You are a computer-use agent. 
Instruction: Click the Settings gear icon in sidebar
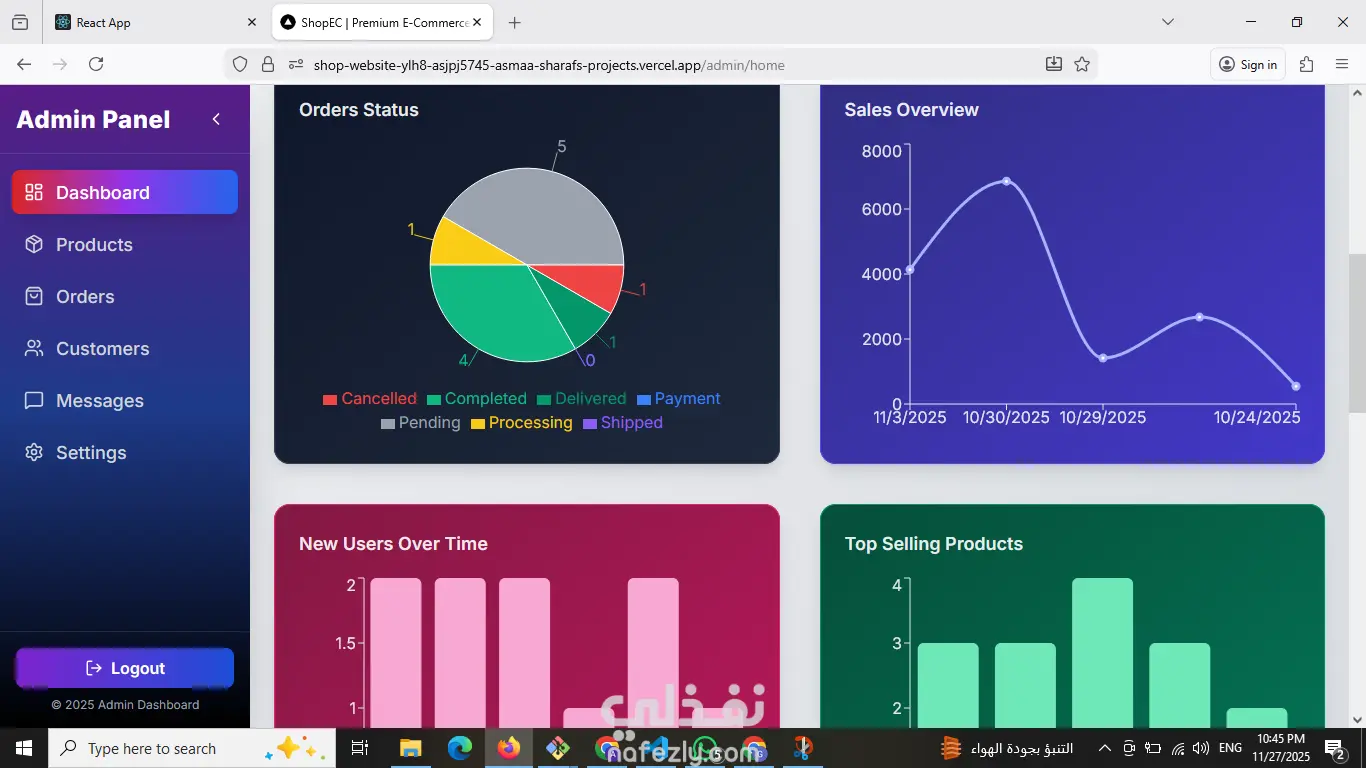tap(34, 452)
